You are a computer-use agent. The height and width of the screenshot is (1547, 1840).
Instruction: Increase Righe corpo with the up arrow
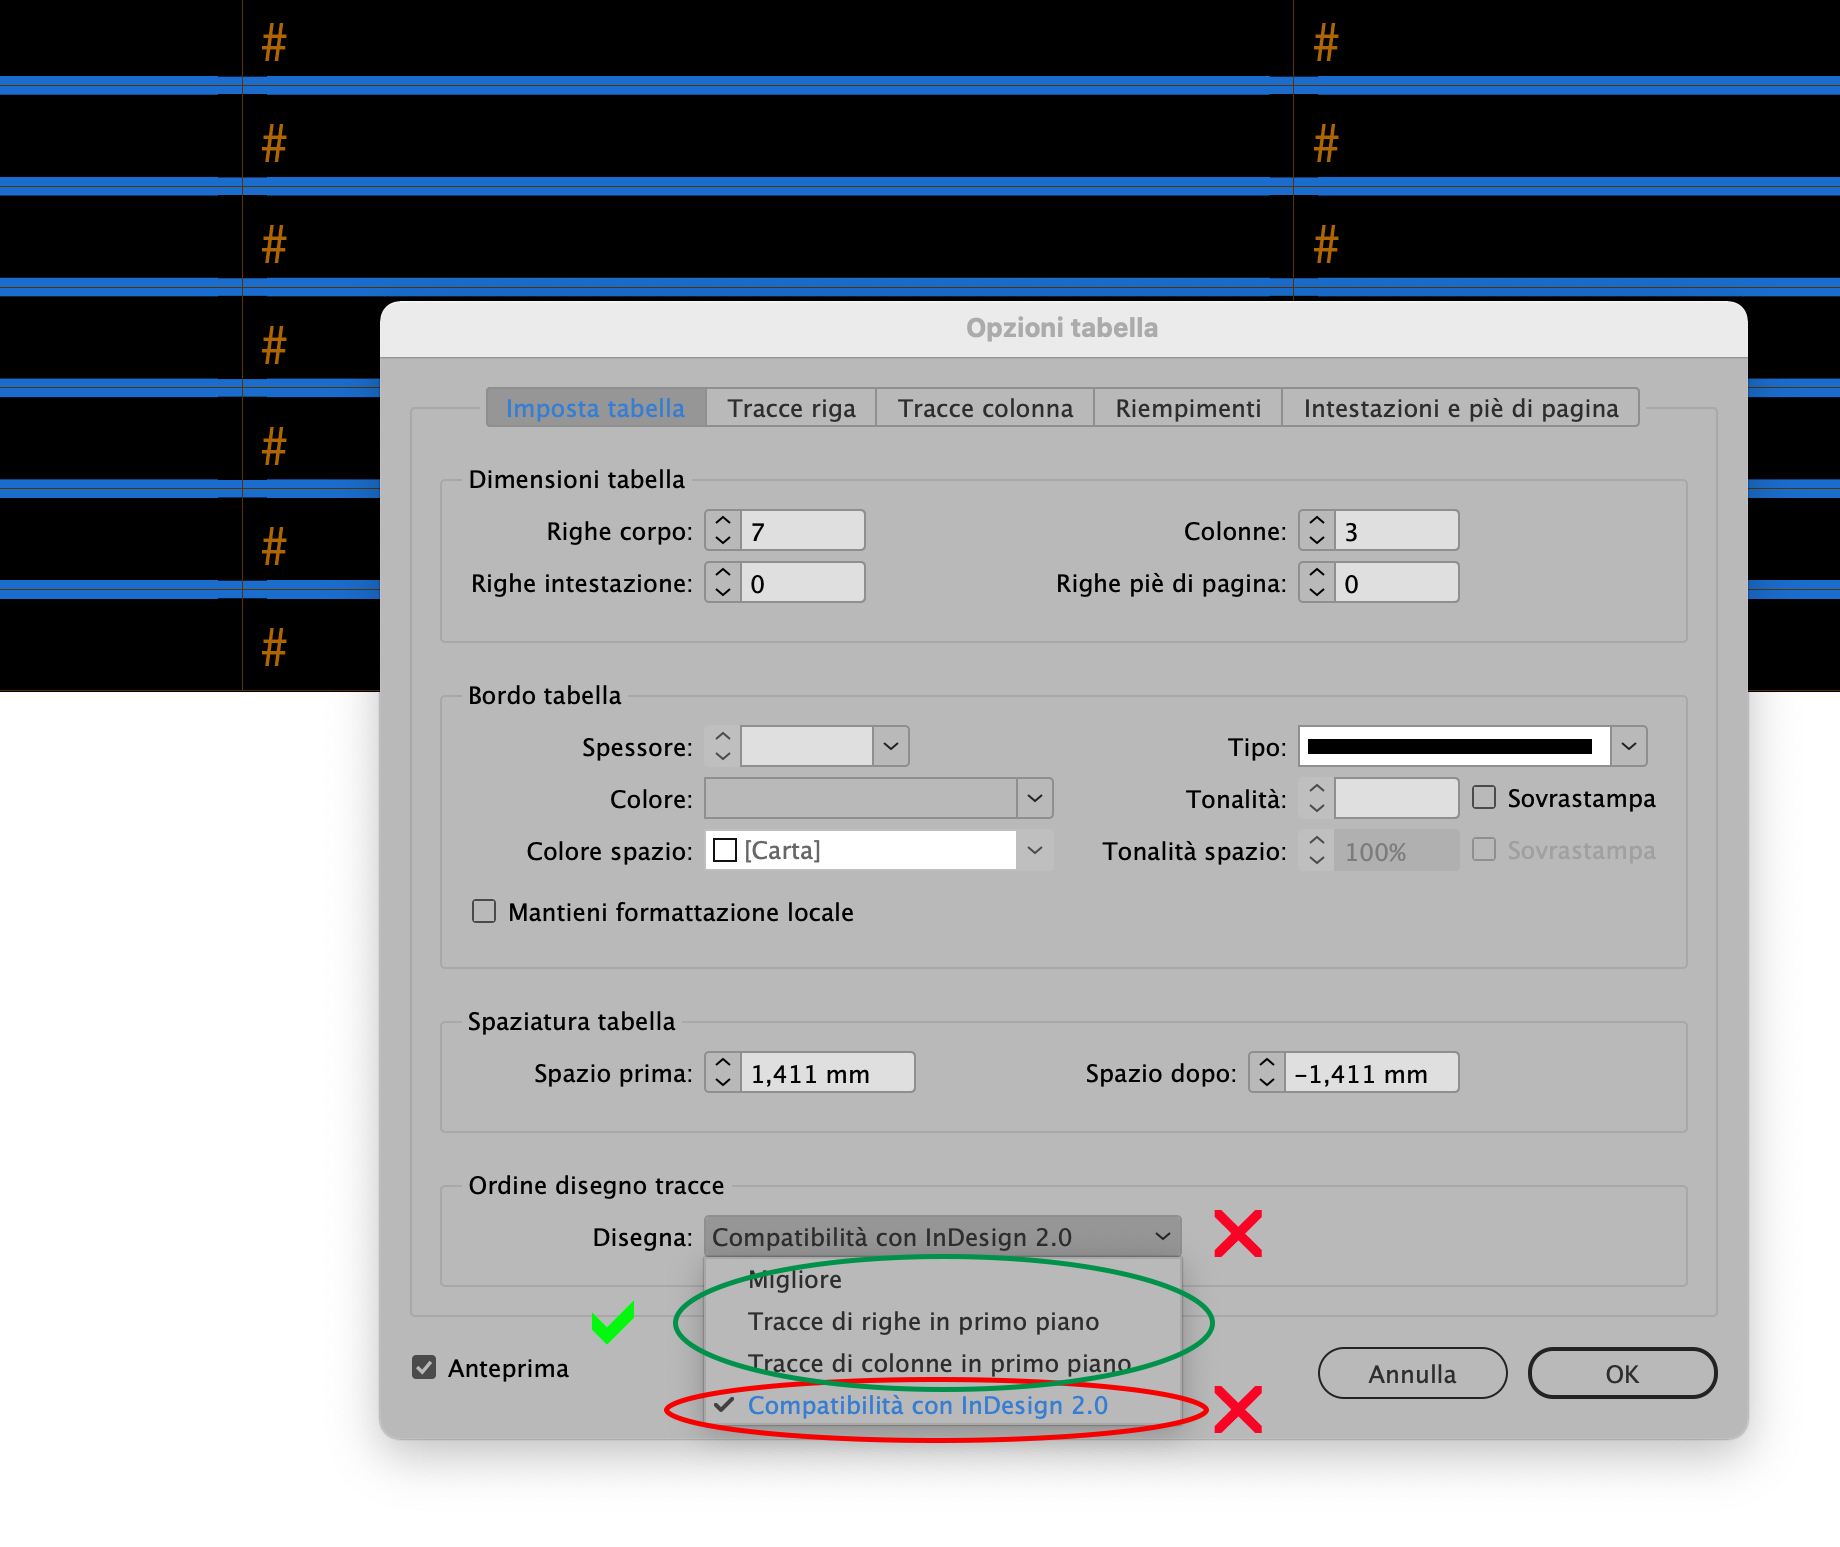pos(721,521)
